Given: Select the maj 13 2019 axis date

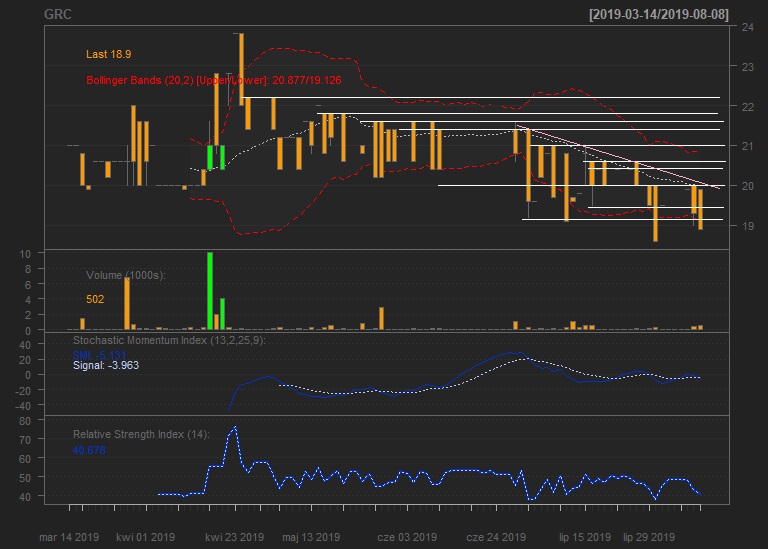Looking at the screenshot, I should (x=310, y=536).
